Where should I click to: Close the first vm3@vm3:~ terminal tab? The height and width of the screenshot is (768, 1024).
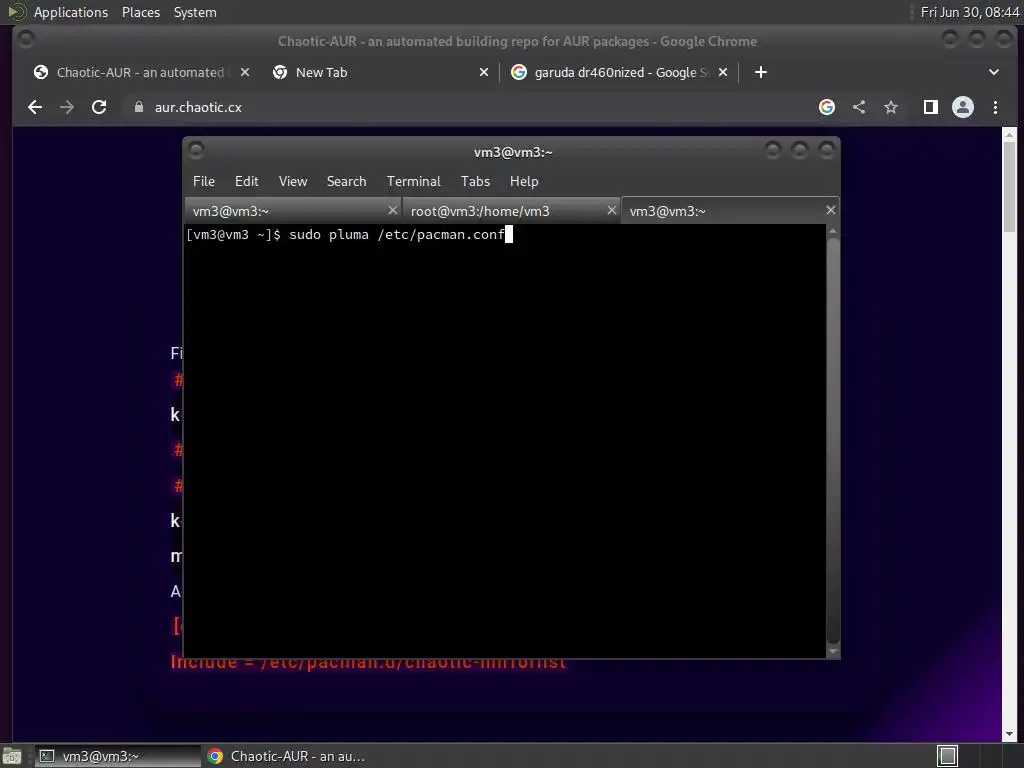392,210
